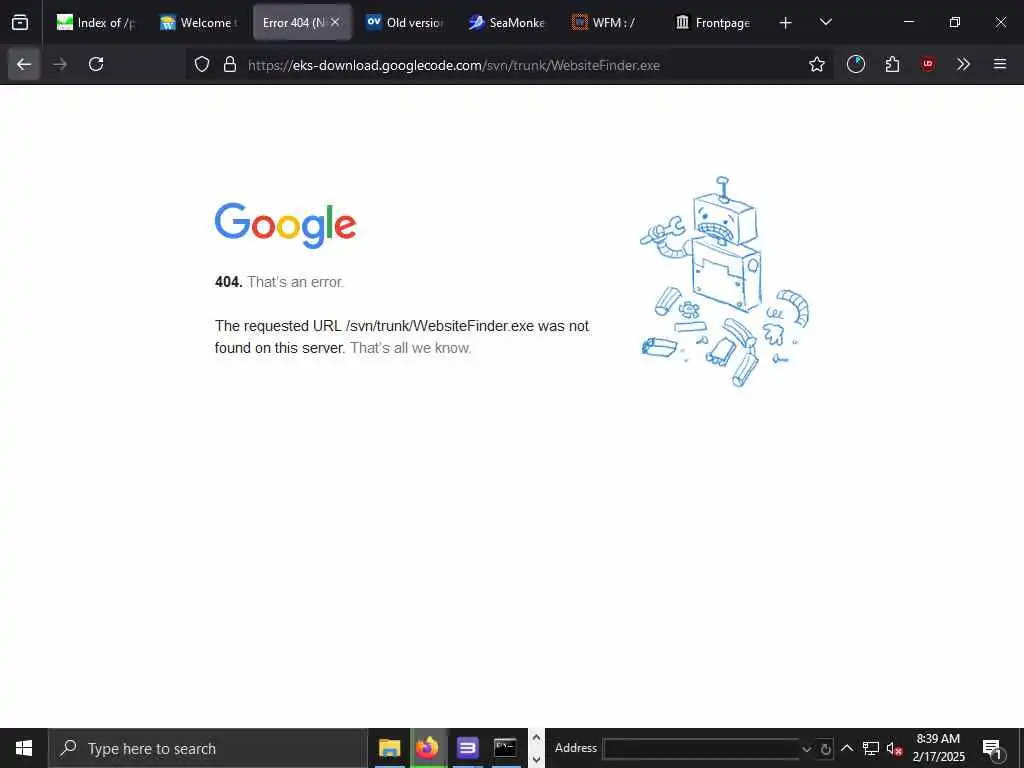
Task: Switch to the WFM : / tab
Action: [x=611, y=23]
